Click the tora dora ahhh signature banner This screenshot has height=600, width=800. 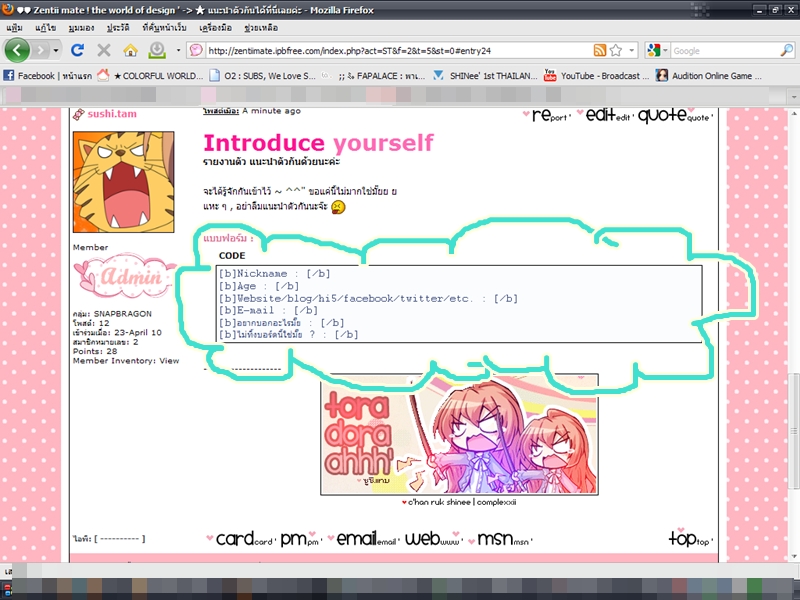(459, 435)
